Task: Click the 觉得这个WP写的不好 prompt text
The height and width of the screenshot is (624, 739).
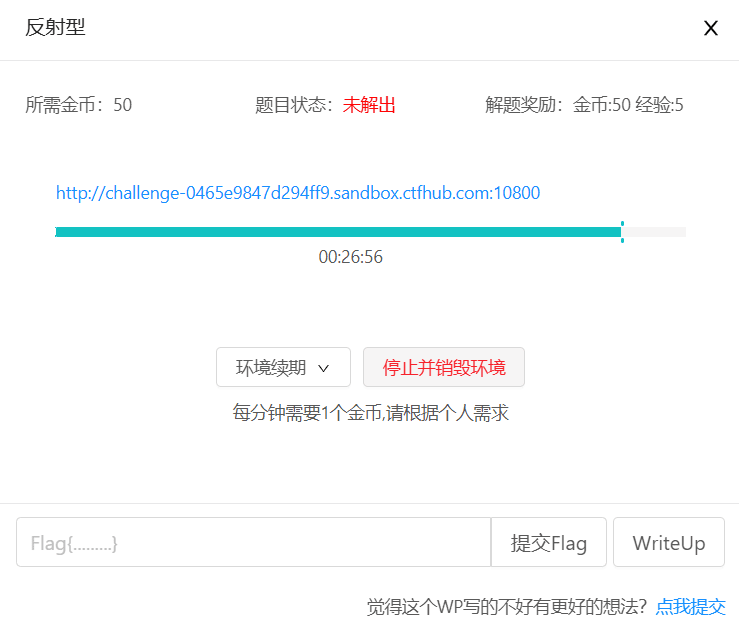Action: pos(506,606)
